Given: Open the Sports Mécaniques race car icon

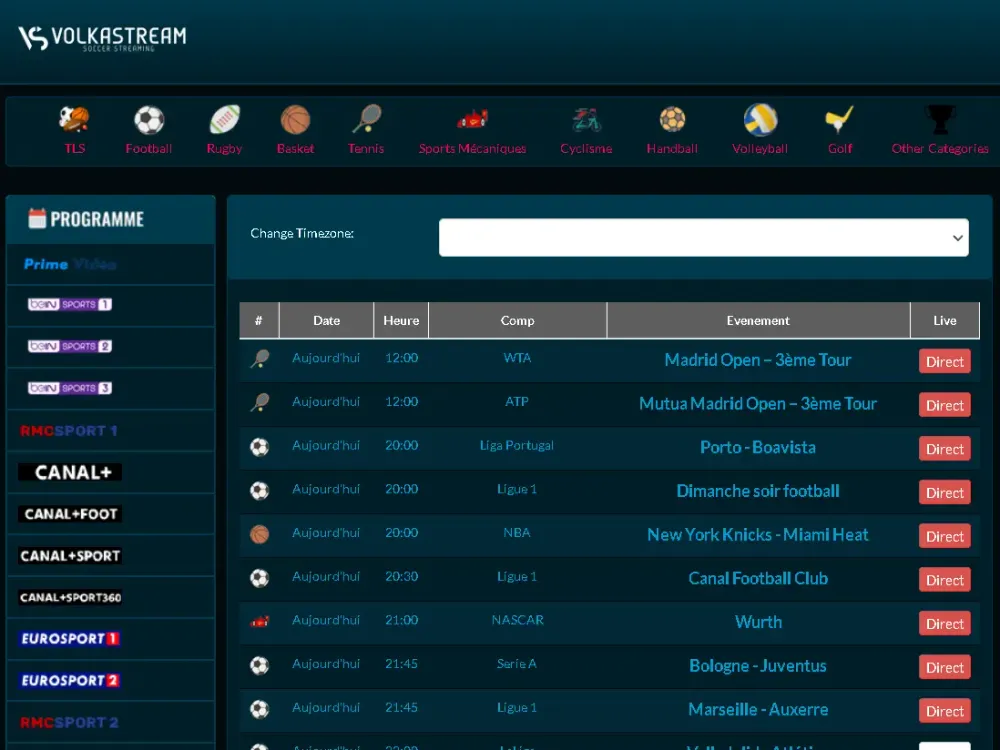Looking at the screenshot, I should (472, 119).
